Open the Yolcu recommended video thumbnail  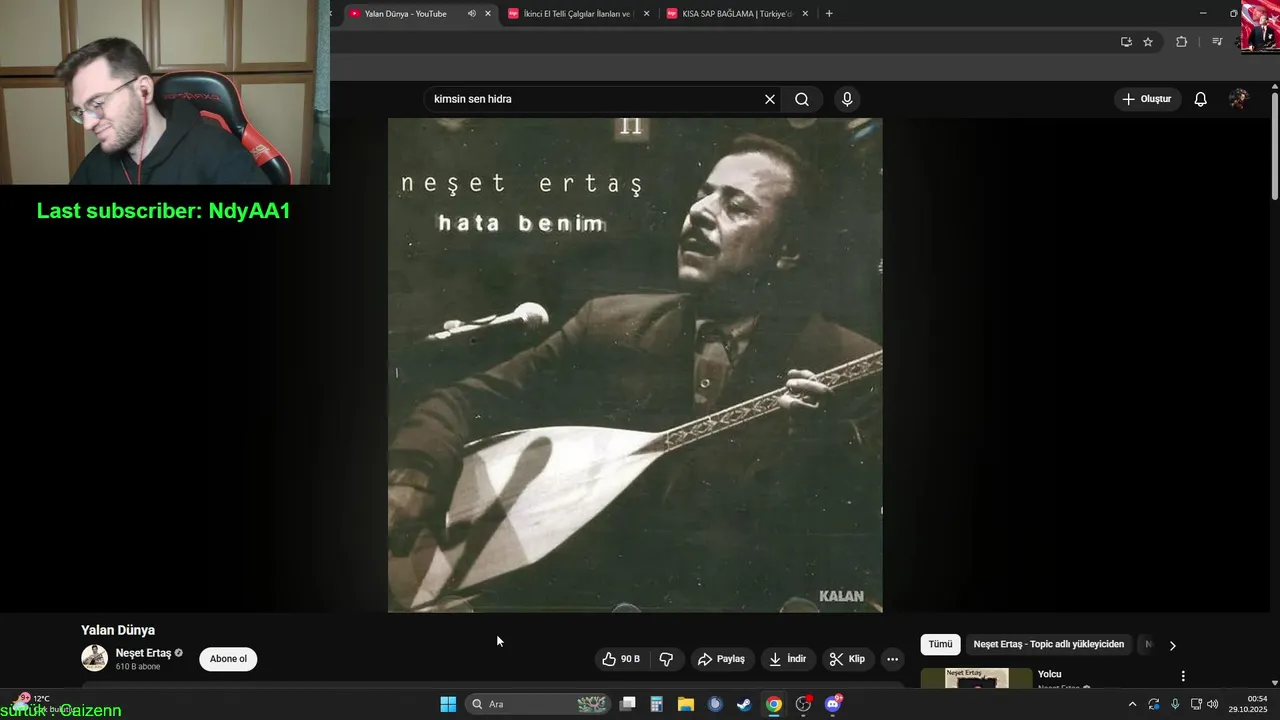pos(976,678)
